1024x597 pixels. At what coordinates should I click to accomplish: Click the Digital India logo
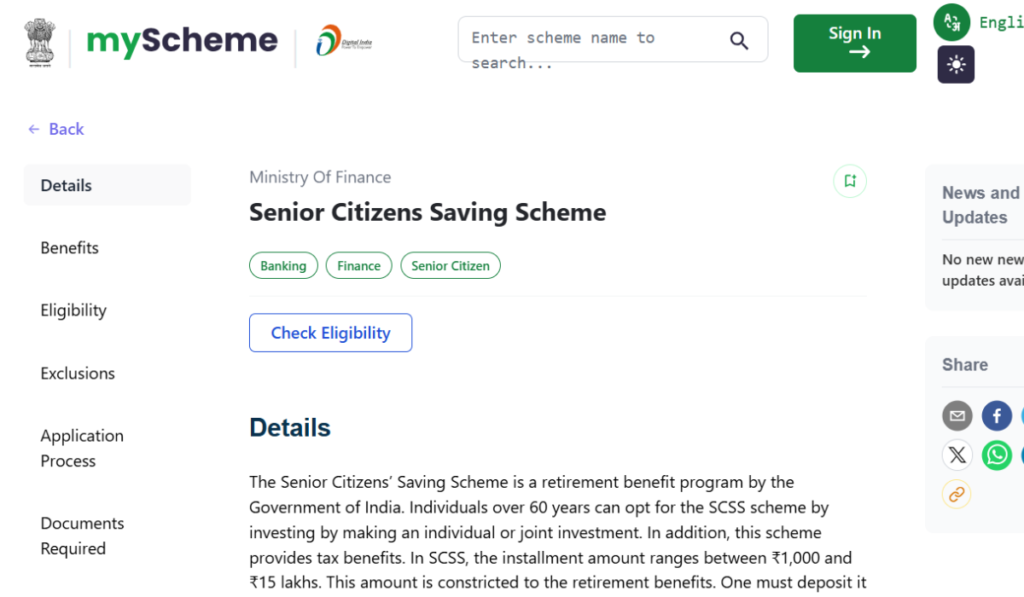343,41
